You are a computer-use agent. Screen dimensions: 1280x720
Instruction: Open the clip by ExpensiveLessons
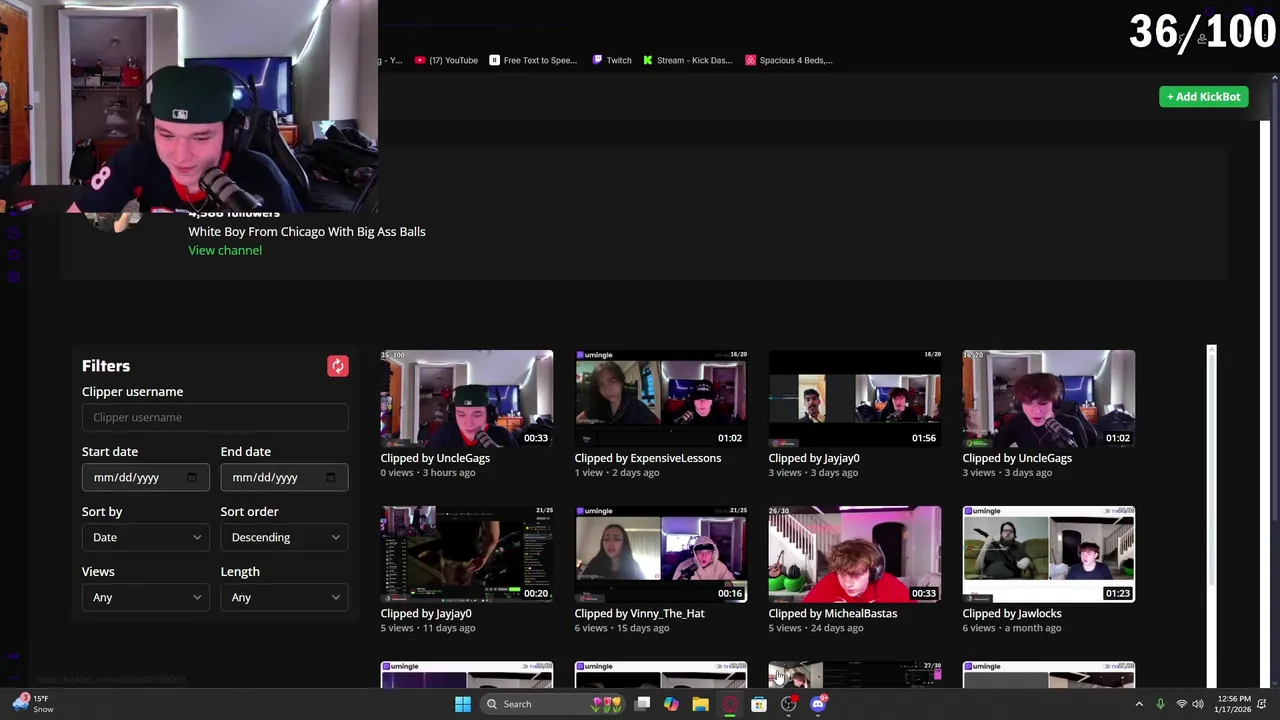pos(660,398)
